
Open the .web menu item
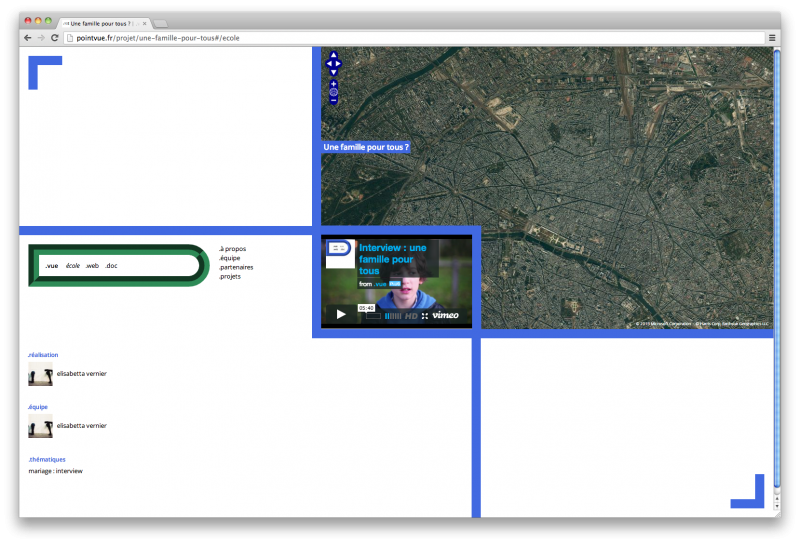(x=91, y=266)
